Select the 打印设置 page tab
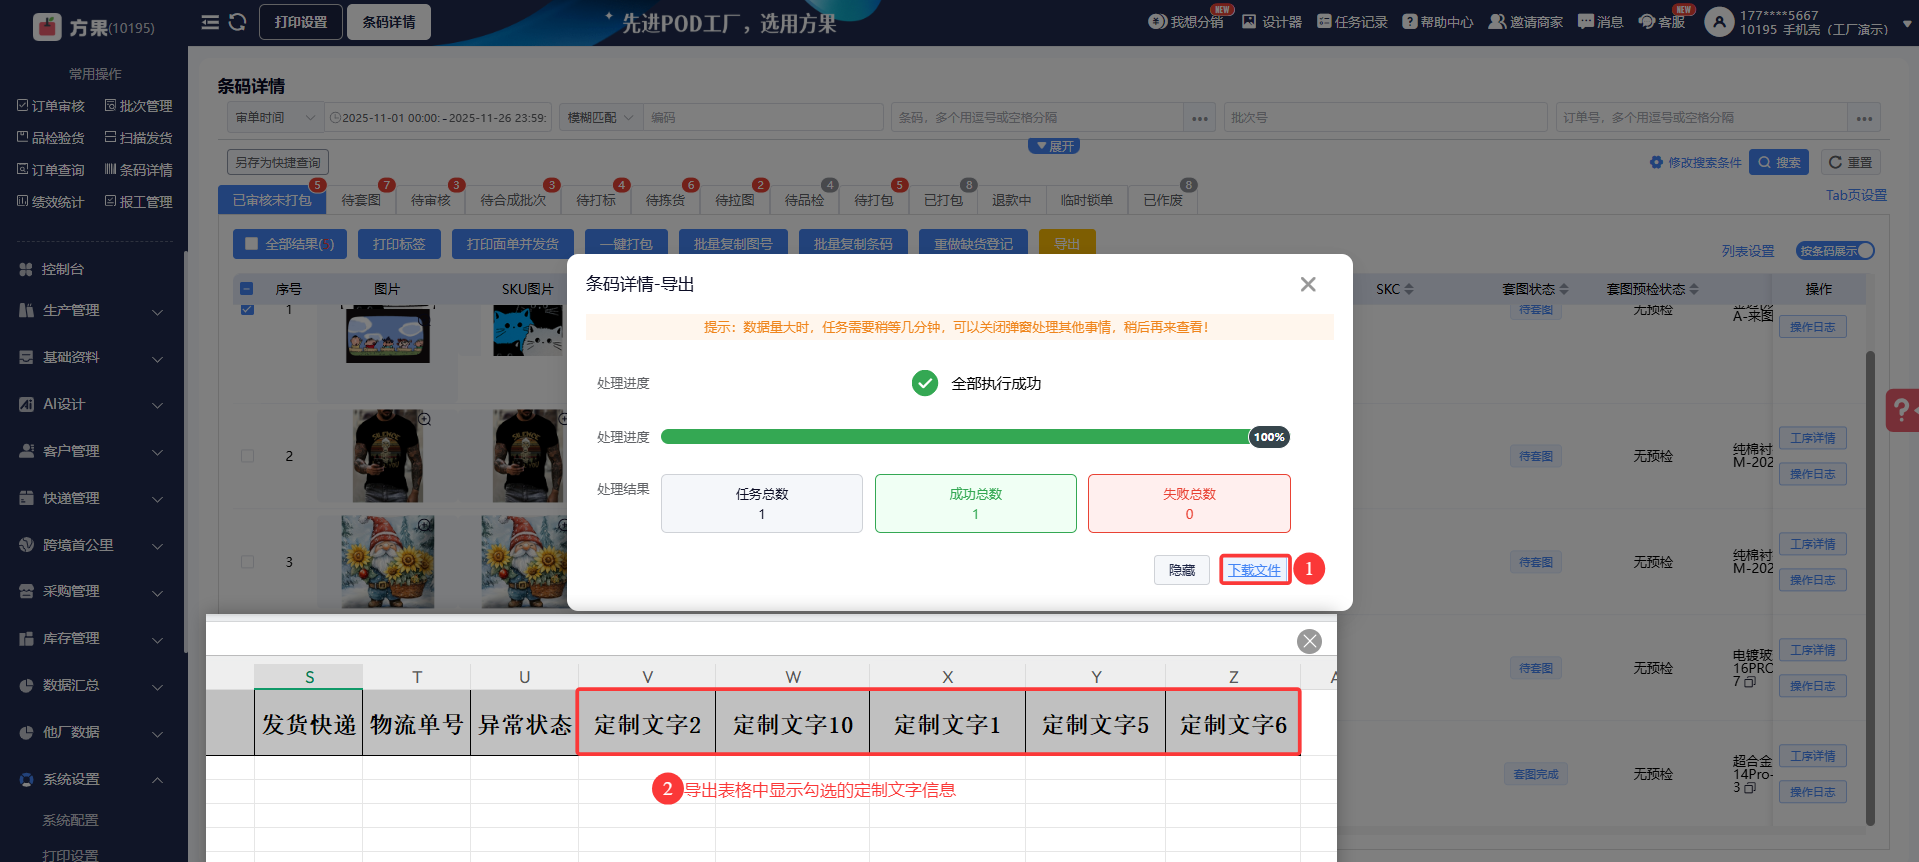This screenshot has height=862, width=1919. [x=301, y=22]
